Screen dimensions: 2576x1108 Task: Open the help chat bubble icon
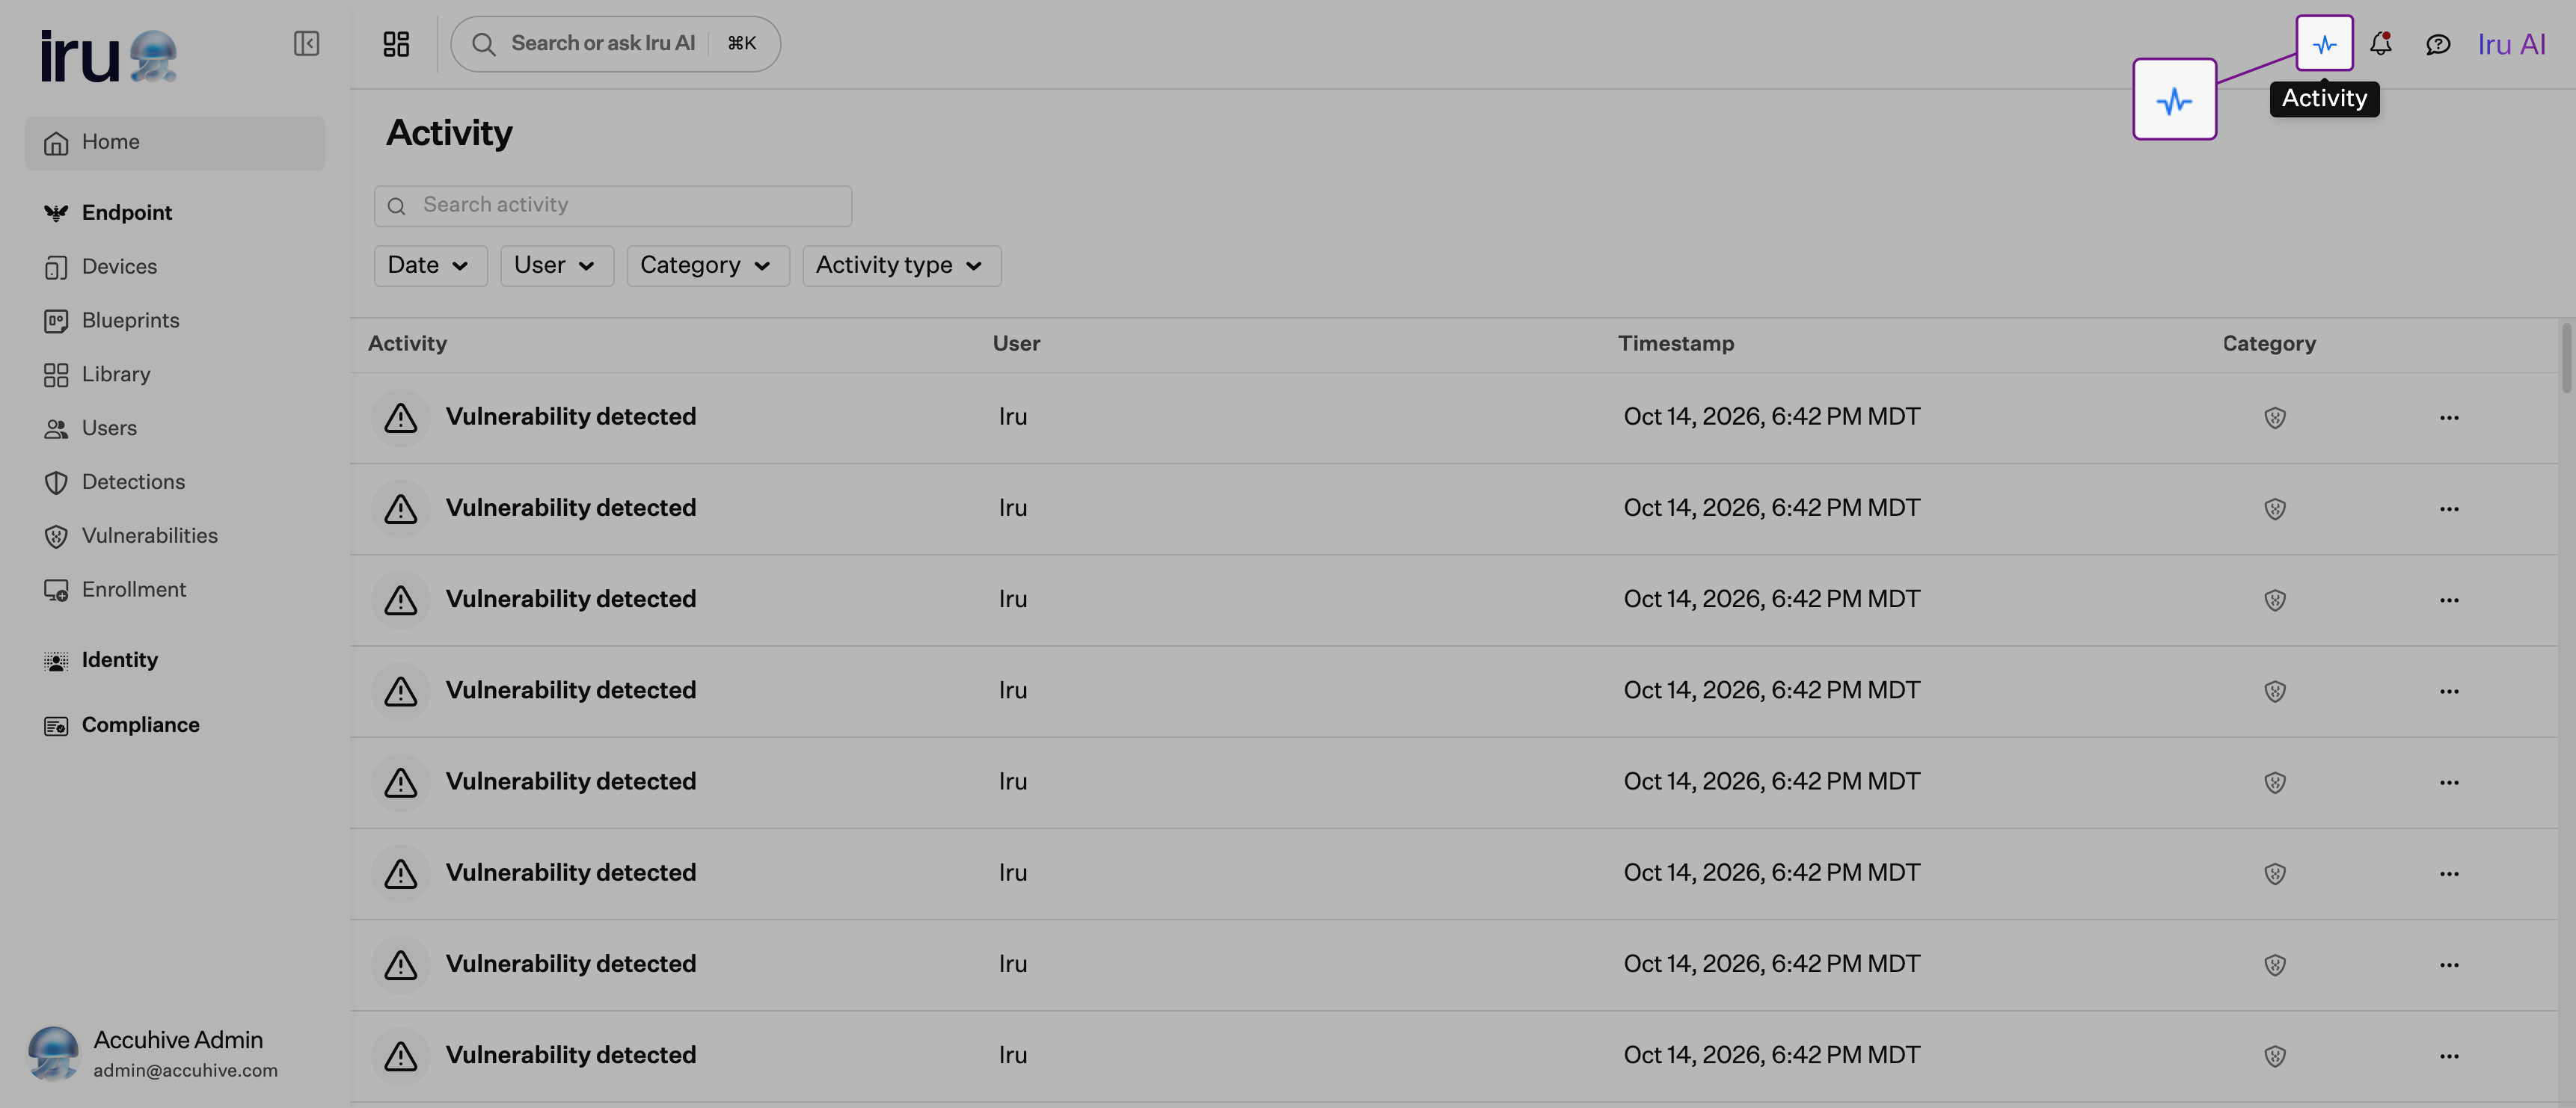click(2438, 44)
